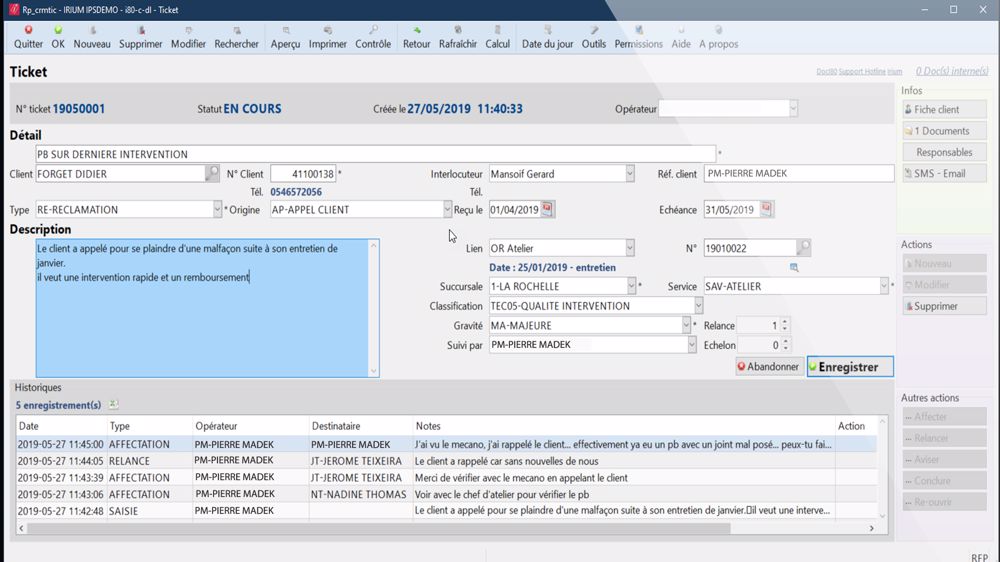Expand the Suivi par dropdown
The image size is (1000, 562).
(692, 344)
